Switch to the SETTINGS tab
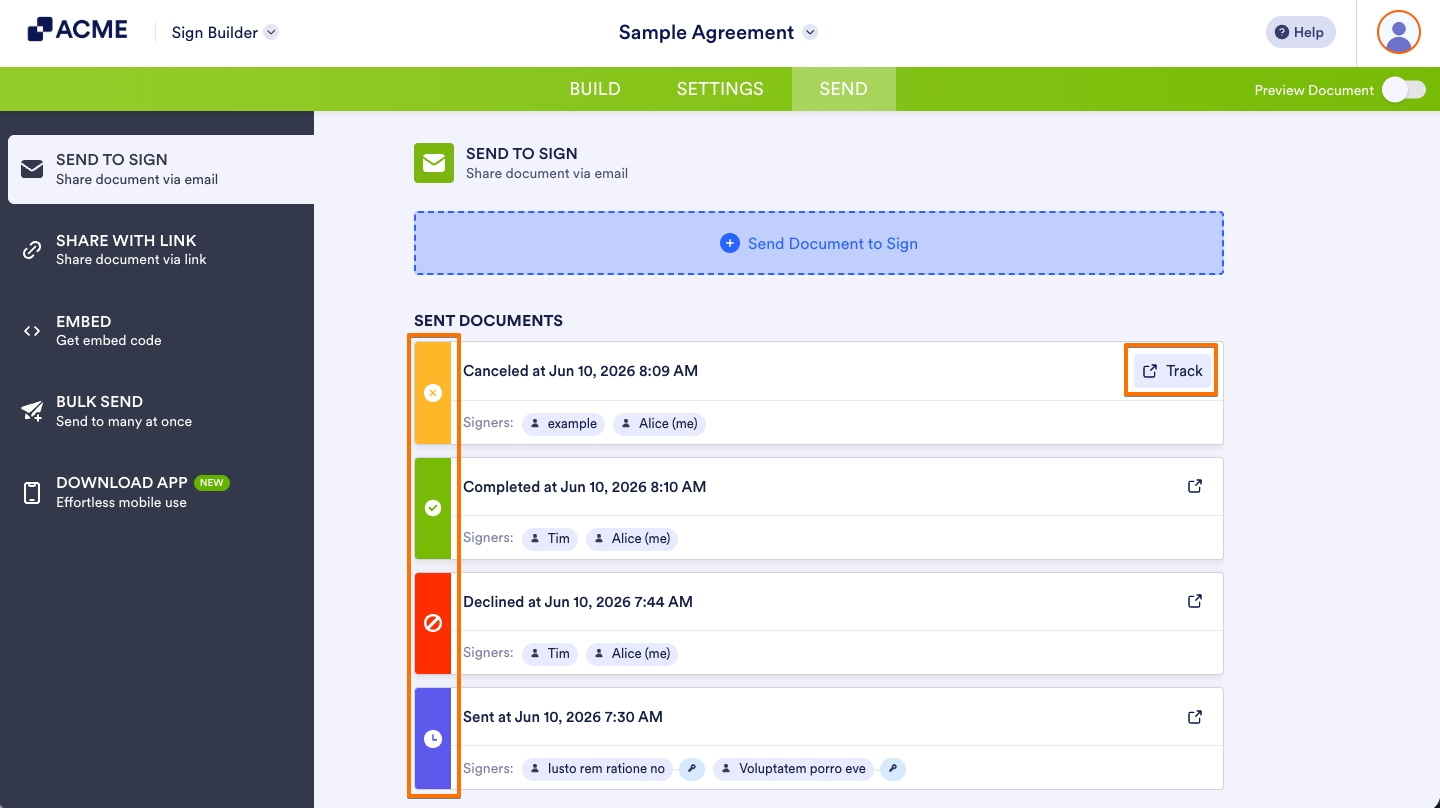The width and height of the screenshot is (1440, 808). click(720, 89)
